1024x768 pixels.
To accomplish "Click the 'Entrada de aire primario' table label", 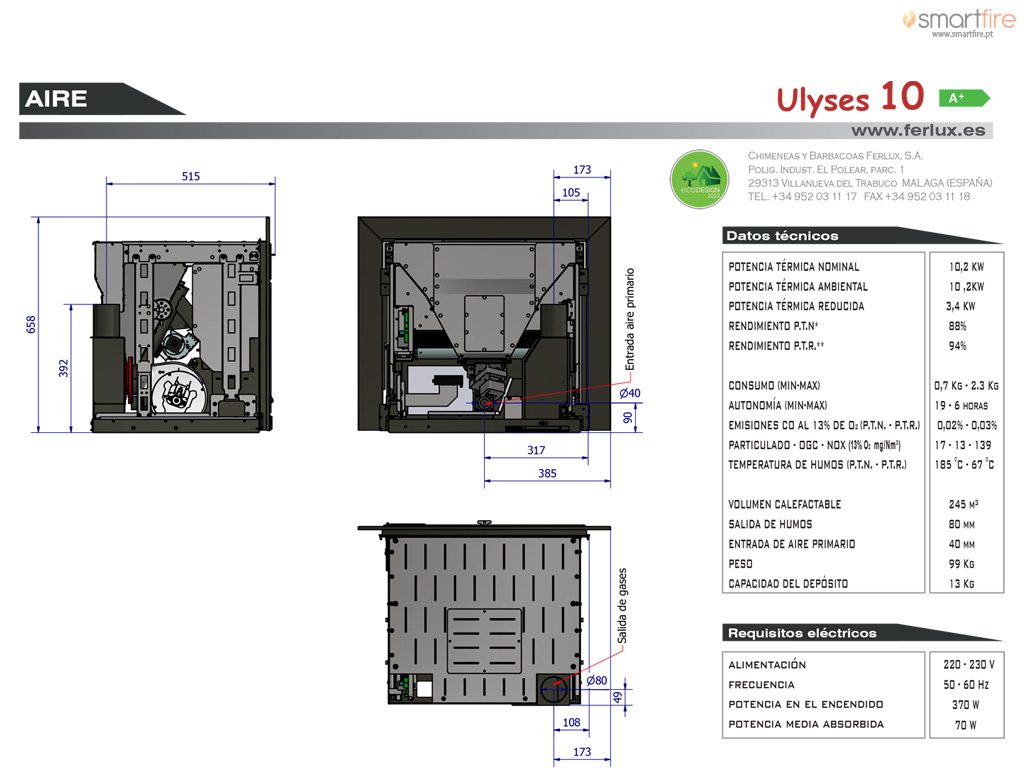I will pos(792,544).
